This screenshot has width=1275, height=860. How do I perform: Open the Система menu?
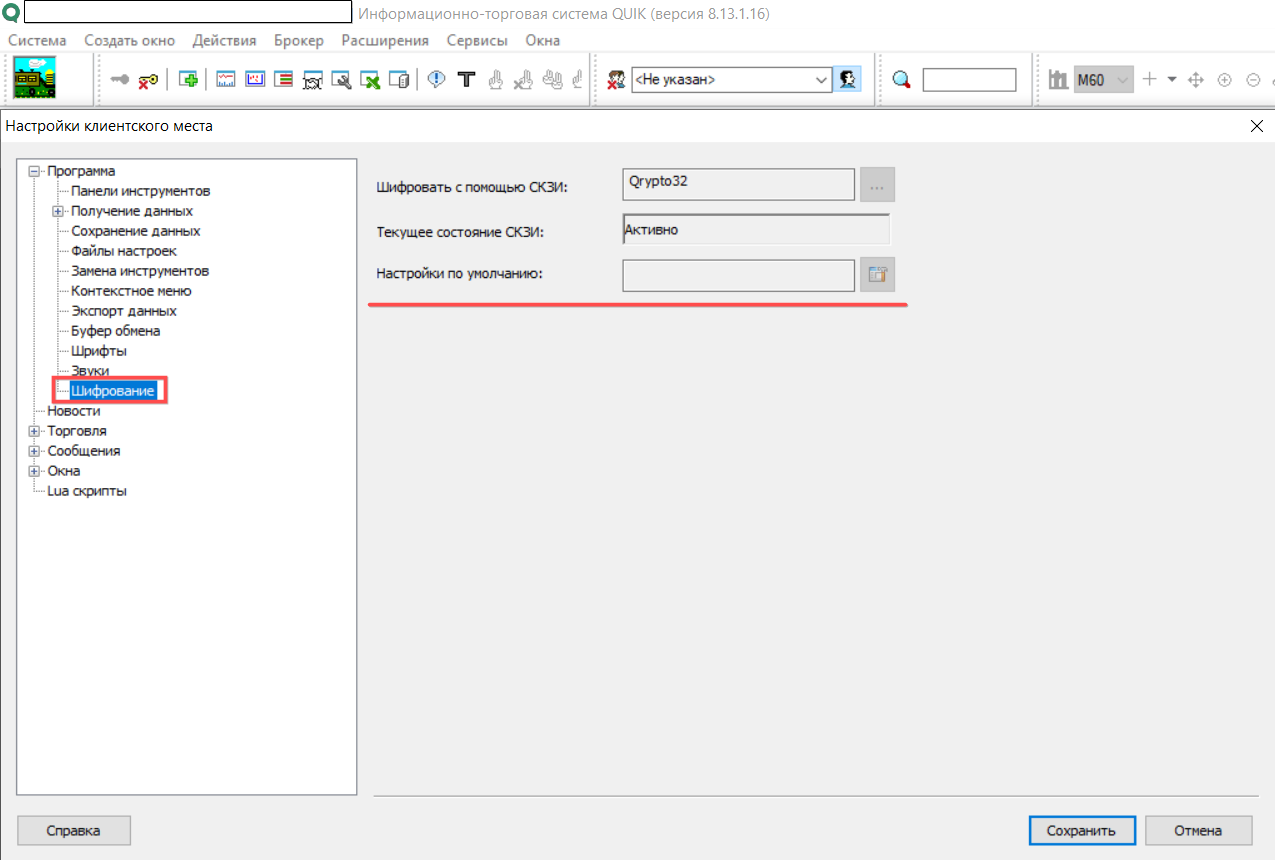pyautogui.click(x=37, y=40)
